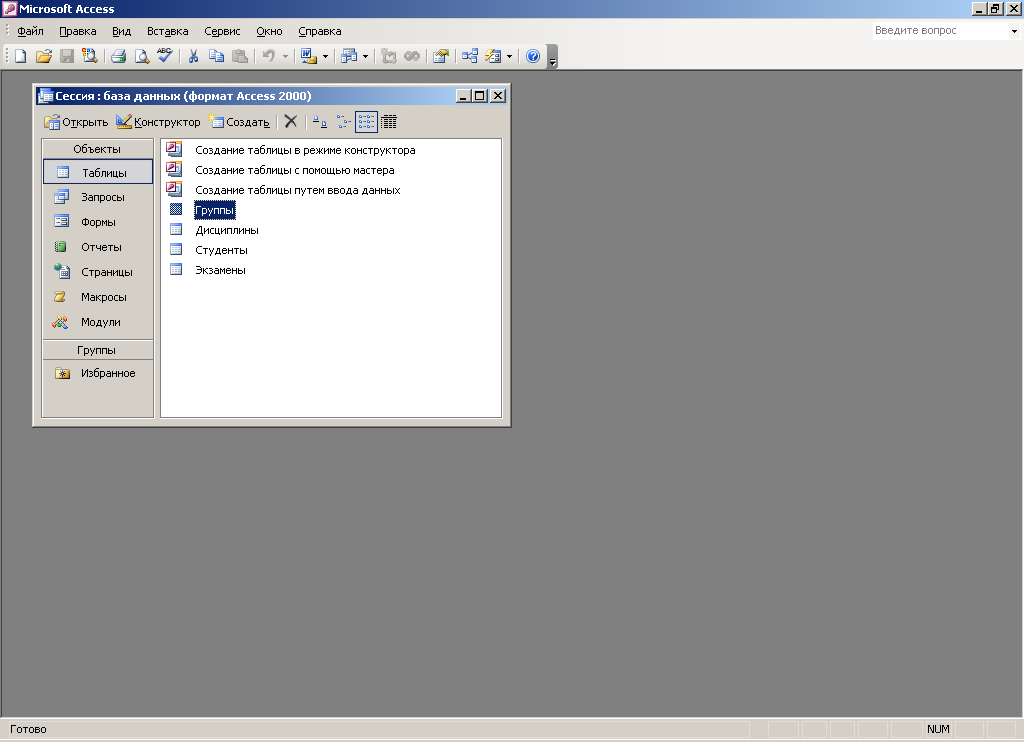Image resolution: width=1024 pixels, height=742 pixels.
Task: Open the Справка menu
Action: (319, 31)
